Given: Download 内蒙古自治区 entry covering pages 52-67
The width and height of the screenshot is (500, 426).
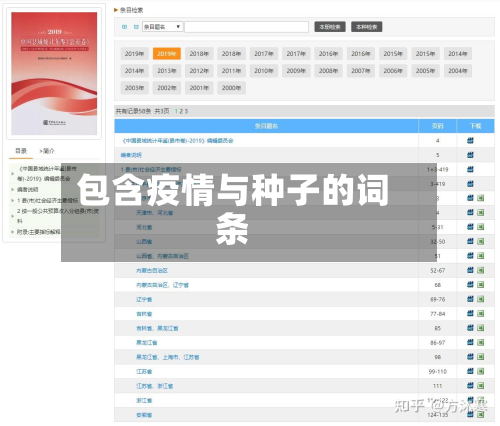Looking at the screenshot, I should (470, 270).
